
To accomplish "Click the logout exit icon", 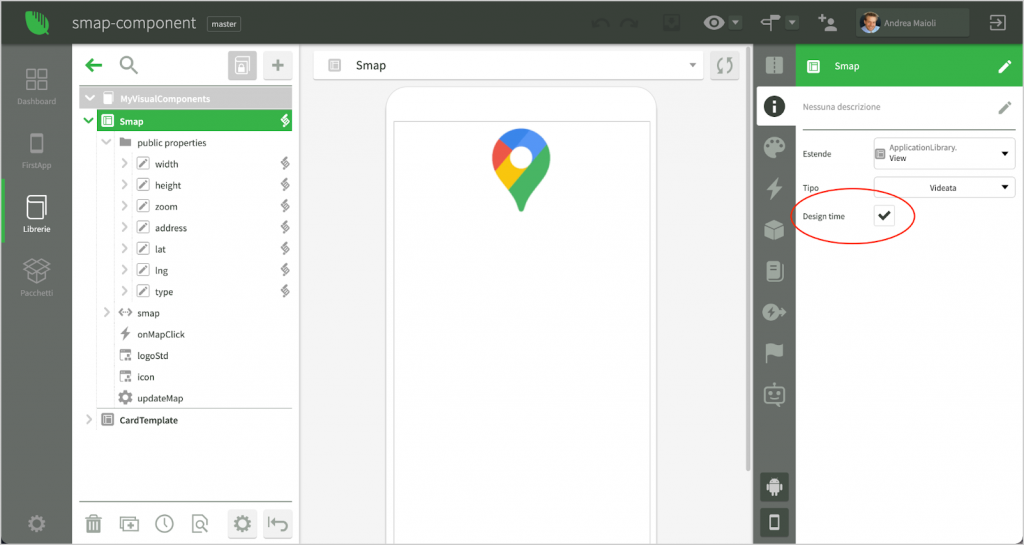I will pos(997,23).
